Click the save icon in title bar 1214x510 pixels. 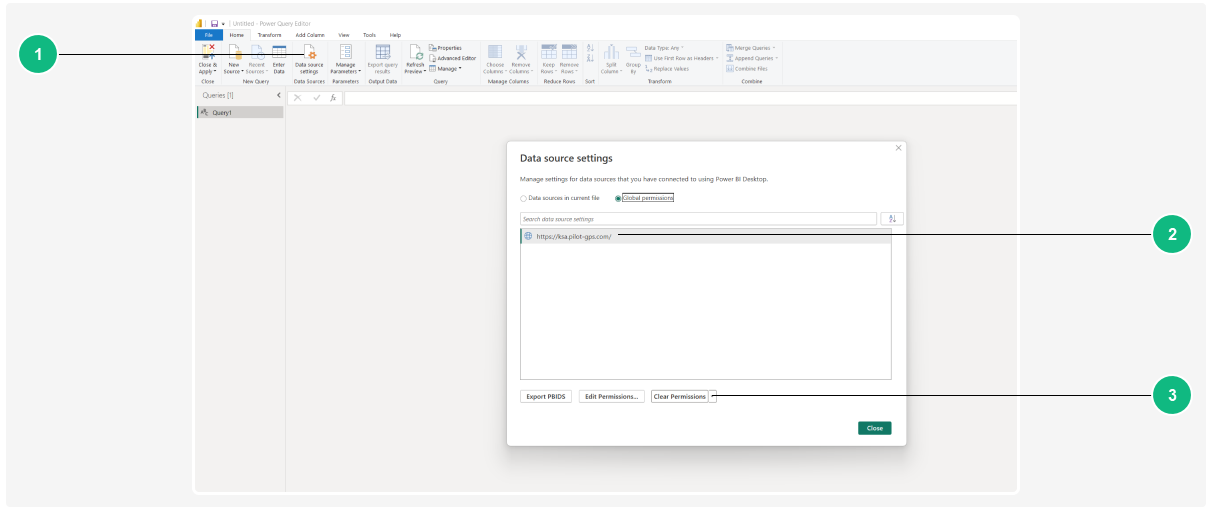coord(214,23)
